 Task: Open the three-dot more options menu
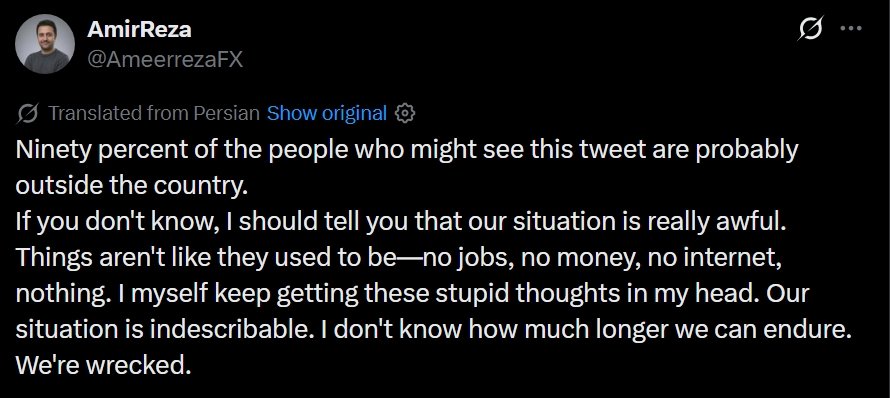(851, 28)
